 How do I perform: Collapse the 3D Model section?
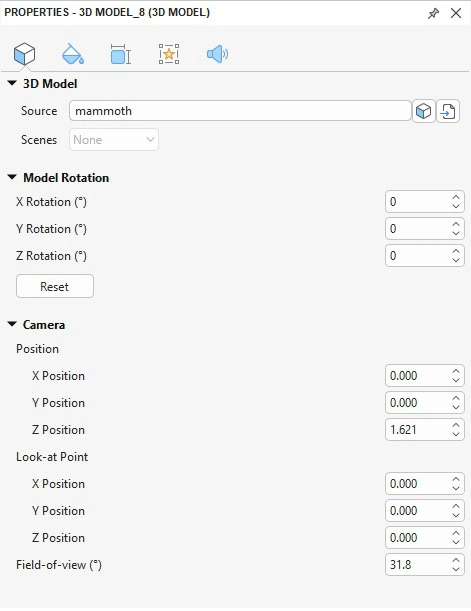click(12, 83)
